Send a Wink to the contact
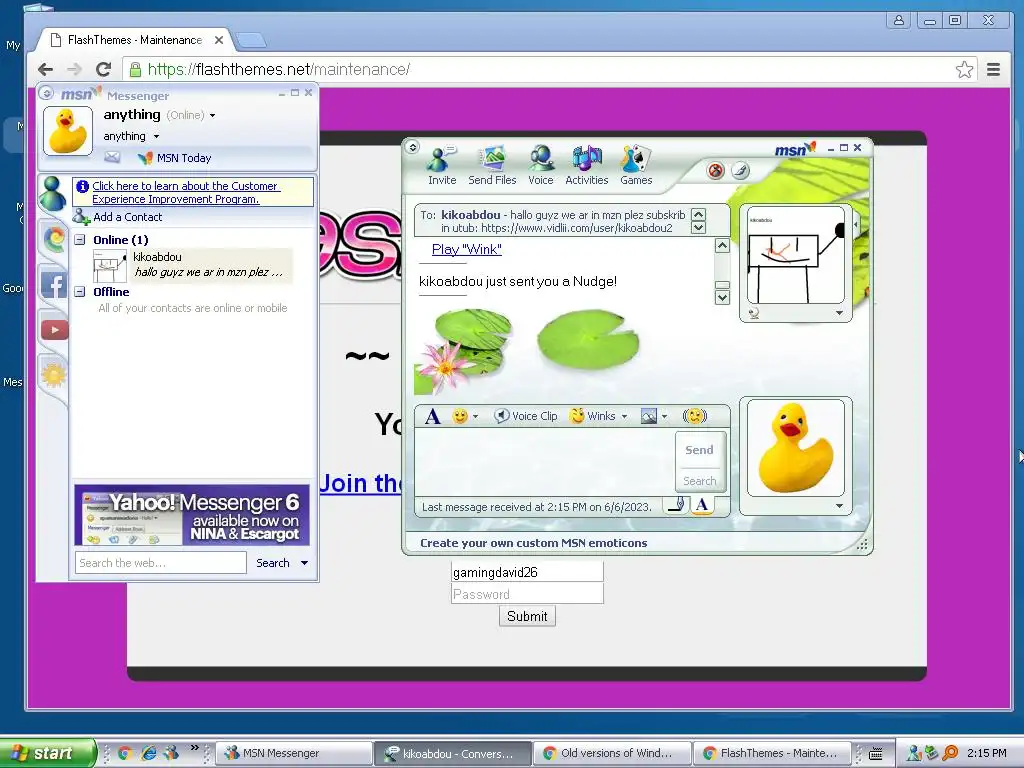 593,416
